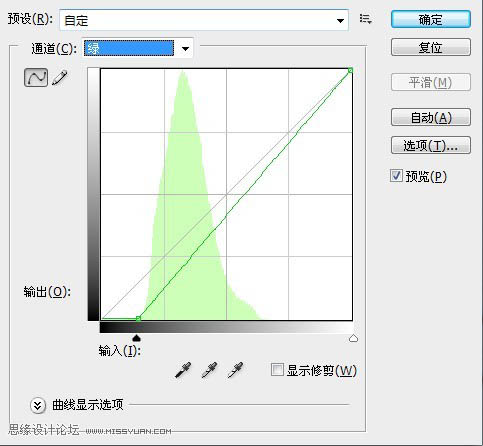This screenshot has height=446, width=483.
Task: Click the 自动(A) button
Action: pyautogui.click(x=431, y=117)
